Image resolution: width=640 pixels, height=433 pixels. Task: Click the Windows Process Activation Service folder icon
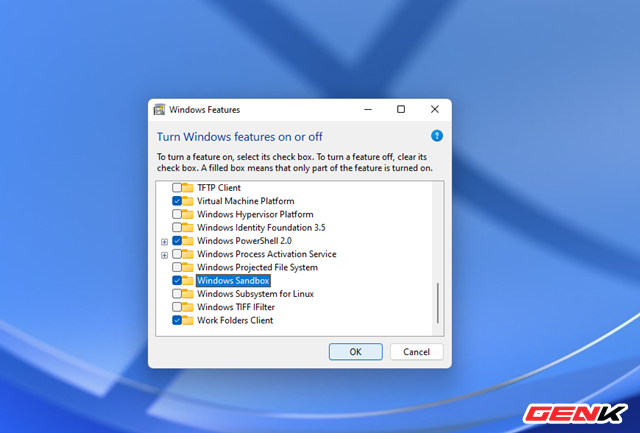tap(188, 254)
